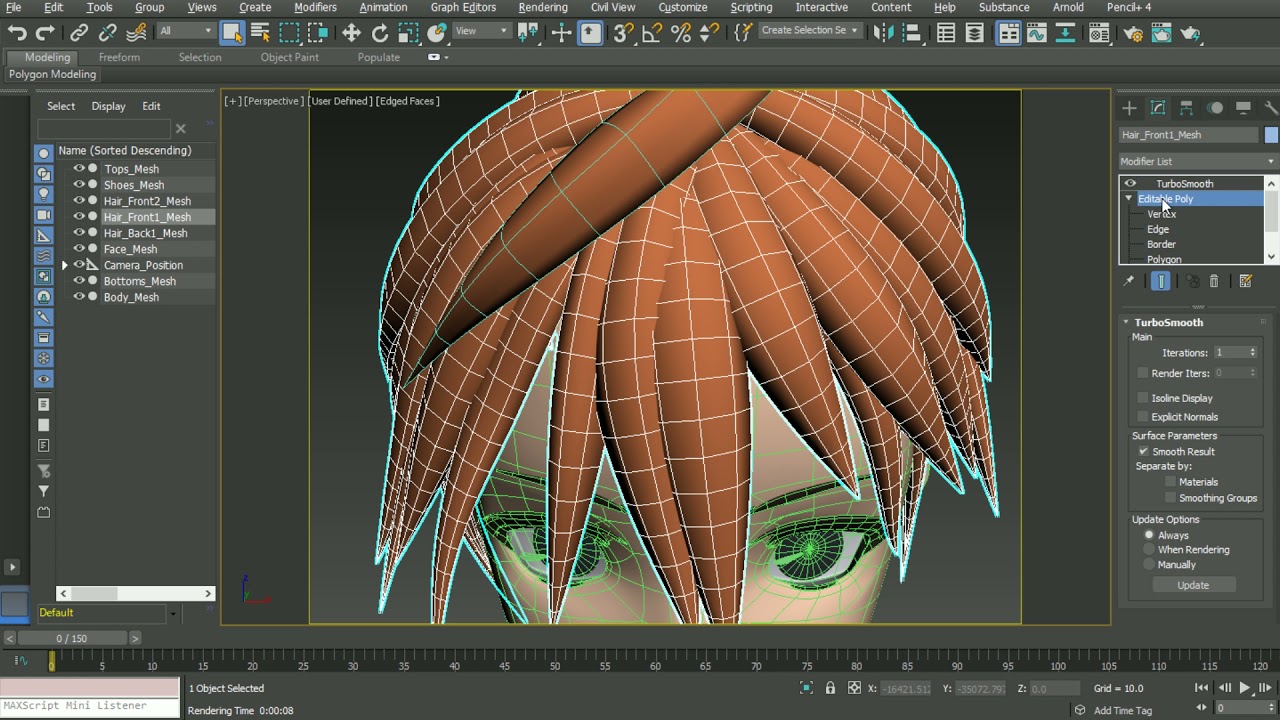Open the Create command panel

[1129, 108]
